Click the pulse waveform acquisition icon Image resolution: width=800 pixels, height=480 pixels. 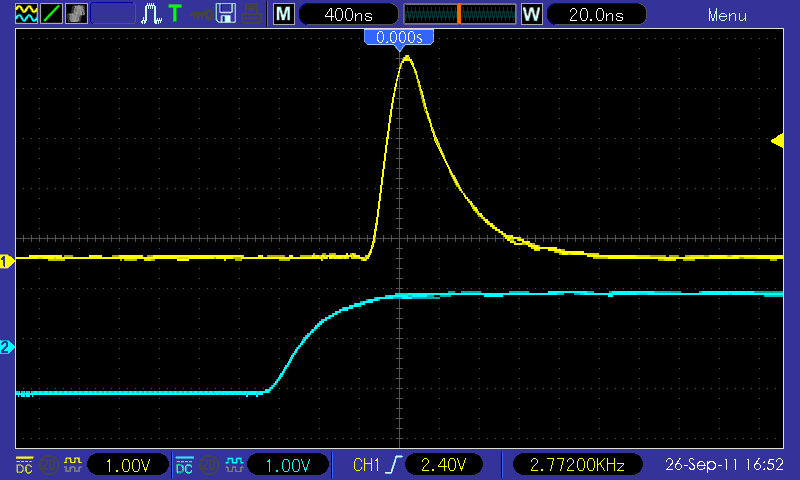151,14
